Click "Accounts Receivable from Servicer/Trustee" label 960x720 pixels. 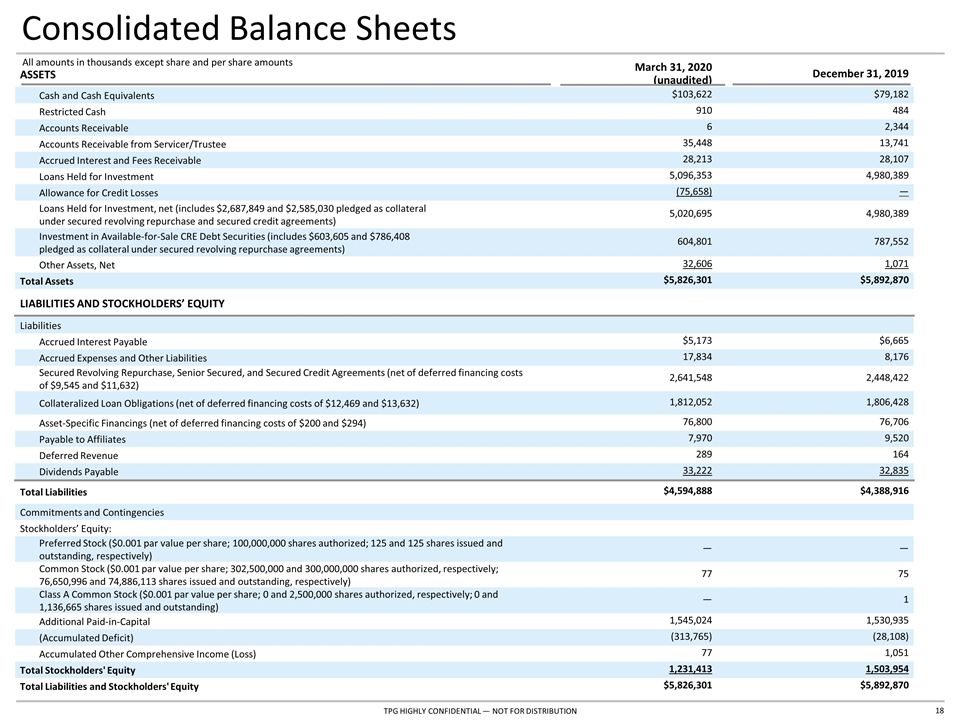pyautogui.click(x=132, y=144)
